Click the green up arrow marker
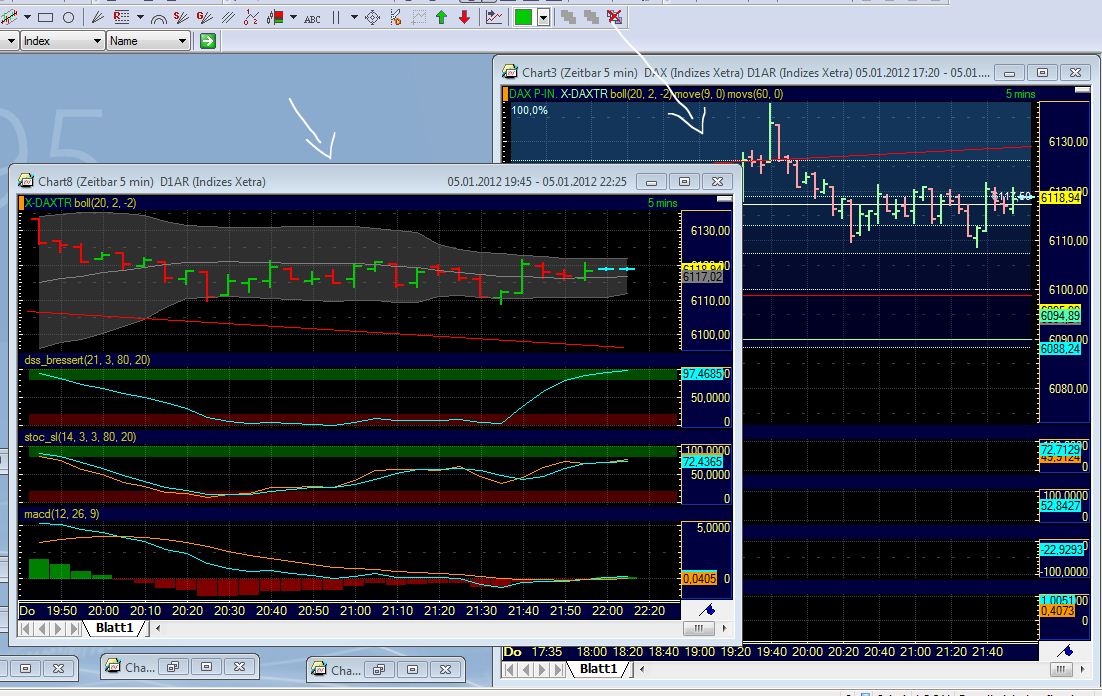The image size is (1102, 696). pyautogui.click(x=441, y=17)
